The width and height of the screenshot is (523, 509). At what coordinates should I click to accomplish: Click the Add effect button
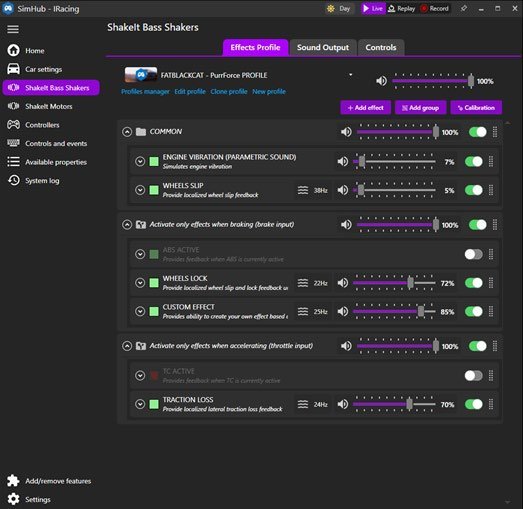[x=366, y=108]
